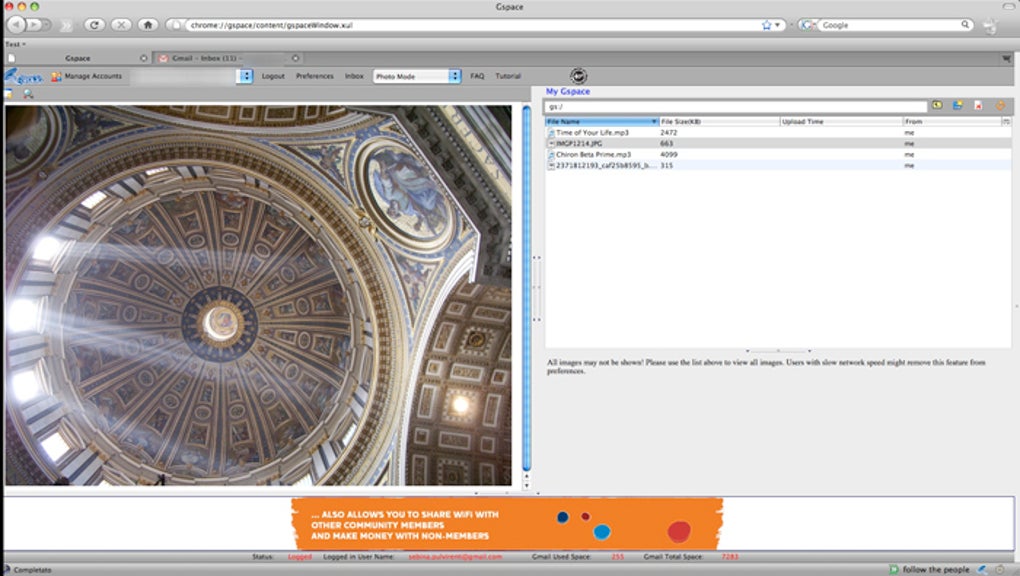This screenshot has height=576, width=1020.
Task: Reload the page with the refresh button
Action: coord(94,25)
